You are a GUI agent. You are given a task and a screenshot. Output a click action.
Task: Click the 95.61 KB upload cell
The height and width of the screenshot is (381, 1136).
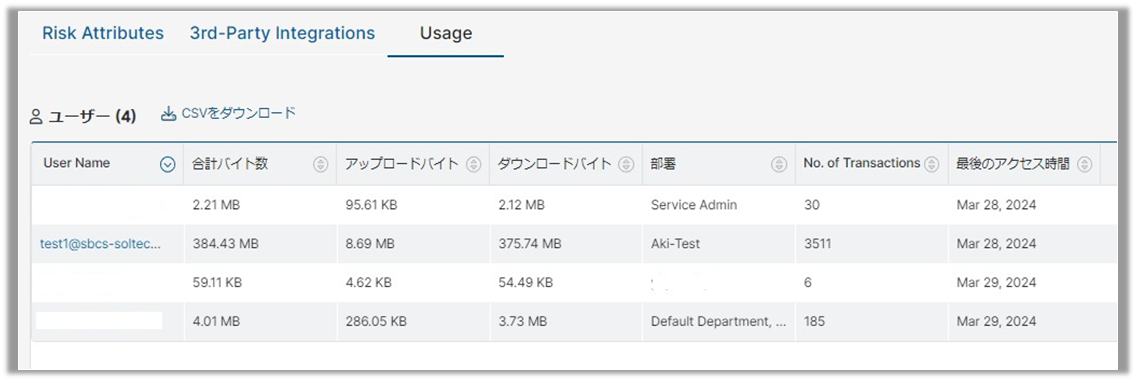(413, 205)
